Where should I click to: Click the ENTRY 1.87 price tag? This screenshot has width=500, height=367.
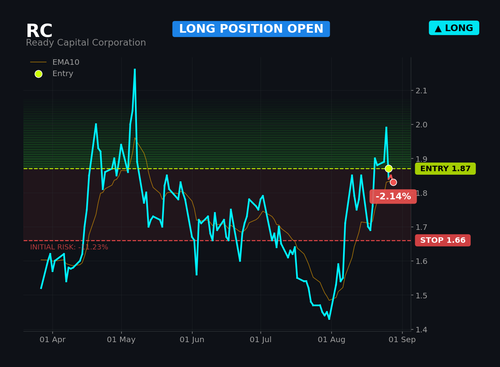(445, 169)
